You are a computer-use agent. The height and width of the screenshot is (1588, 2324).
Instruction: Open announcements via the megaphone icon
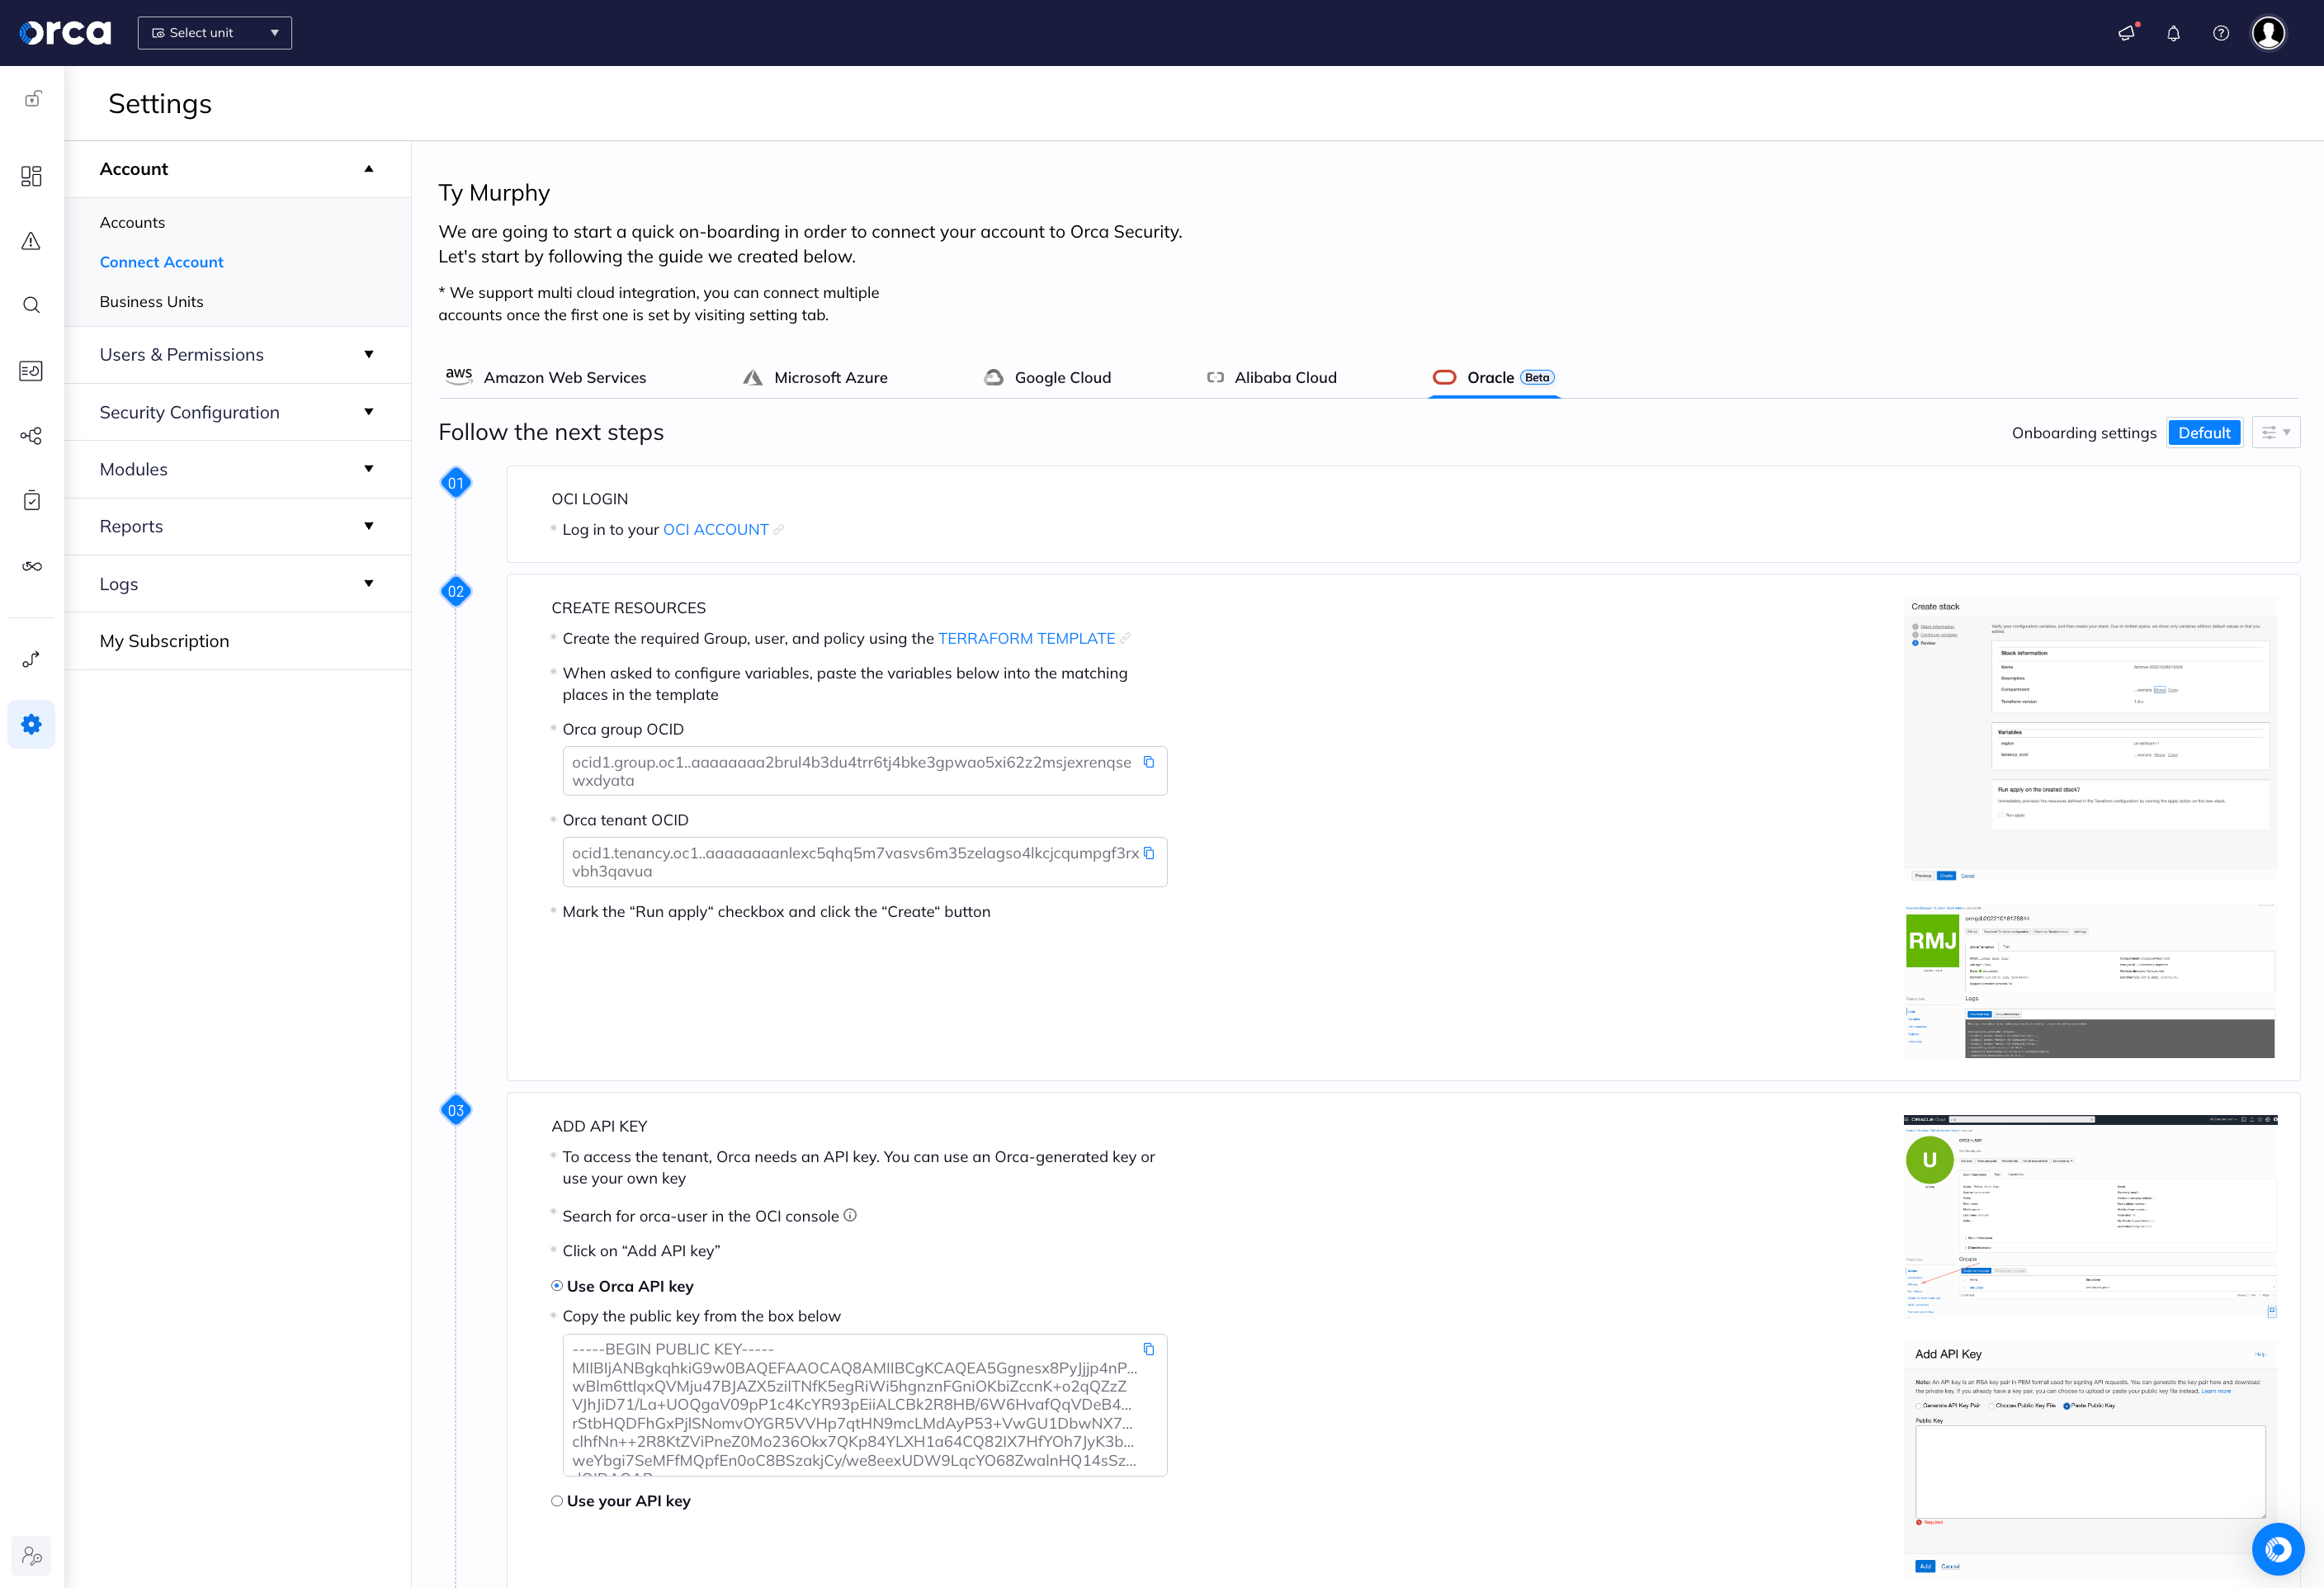point(2125,33)
